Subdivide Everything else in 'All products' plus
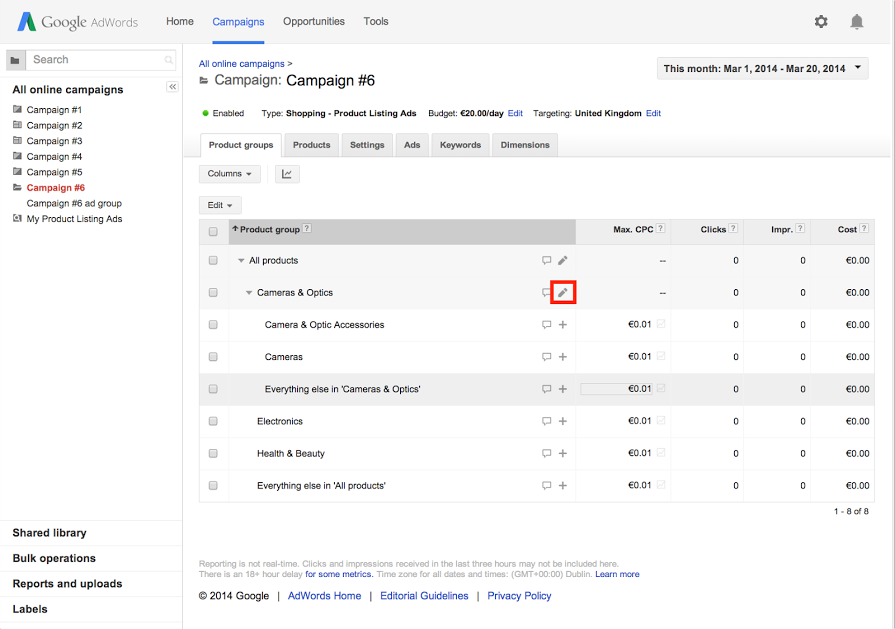The width and height of the screenshot is (895, 629). pyautogui.click(x=563, y=485)
